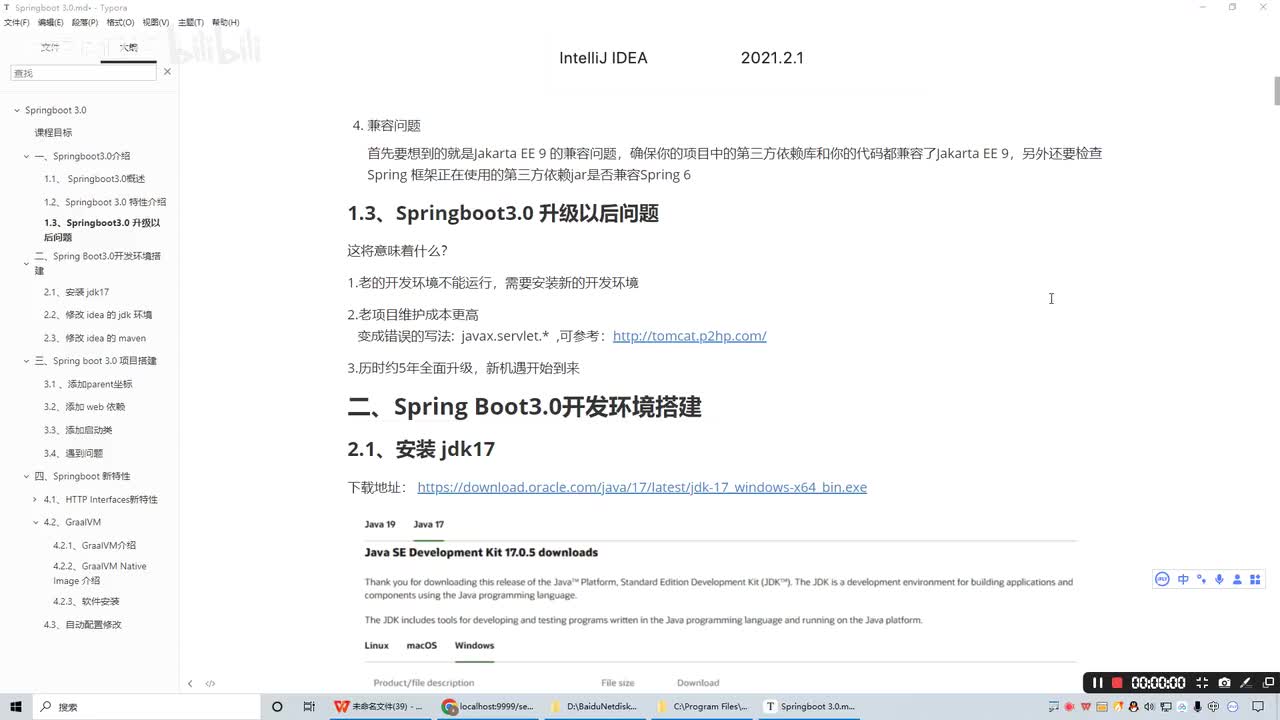Collapse 一、Springboot3.0介绍 outline section
Viewport: 1280px width, 720px height.
(27, 156)
